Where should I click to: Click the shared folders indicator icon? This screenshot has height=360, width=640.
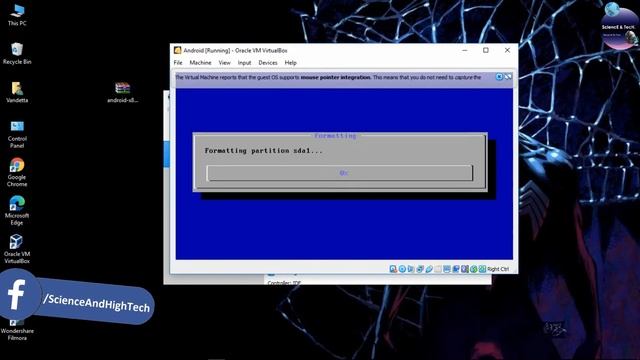(x=438, y=269)
